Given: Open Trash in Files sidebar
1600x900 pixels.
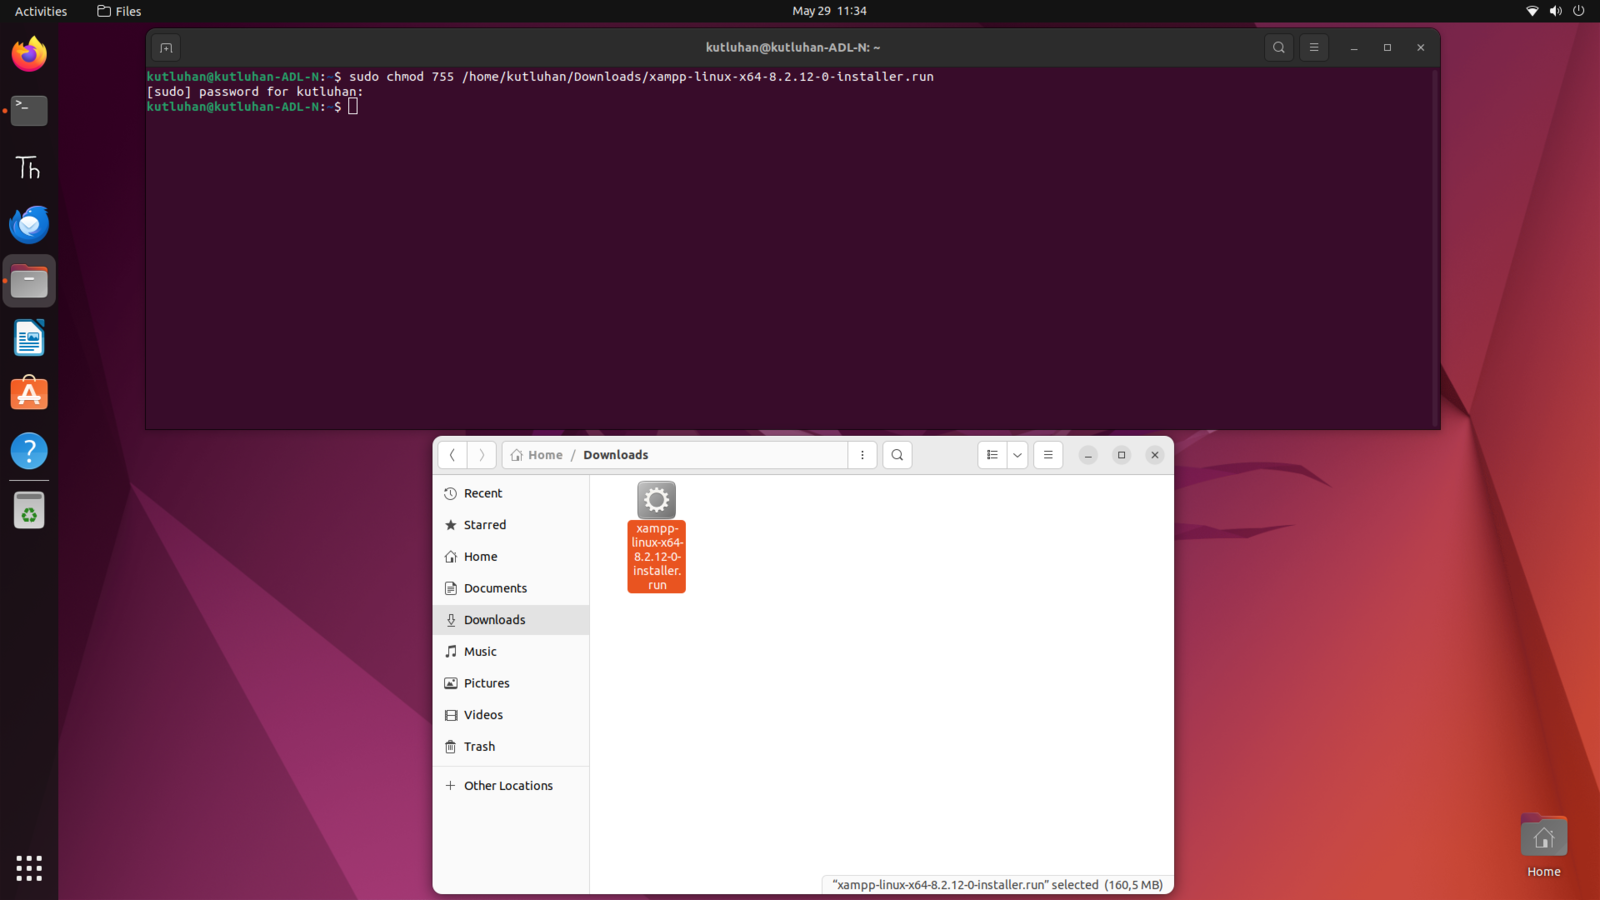Looking at the screenshot, I should pos(511,747).
